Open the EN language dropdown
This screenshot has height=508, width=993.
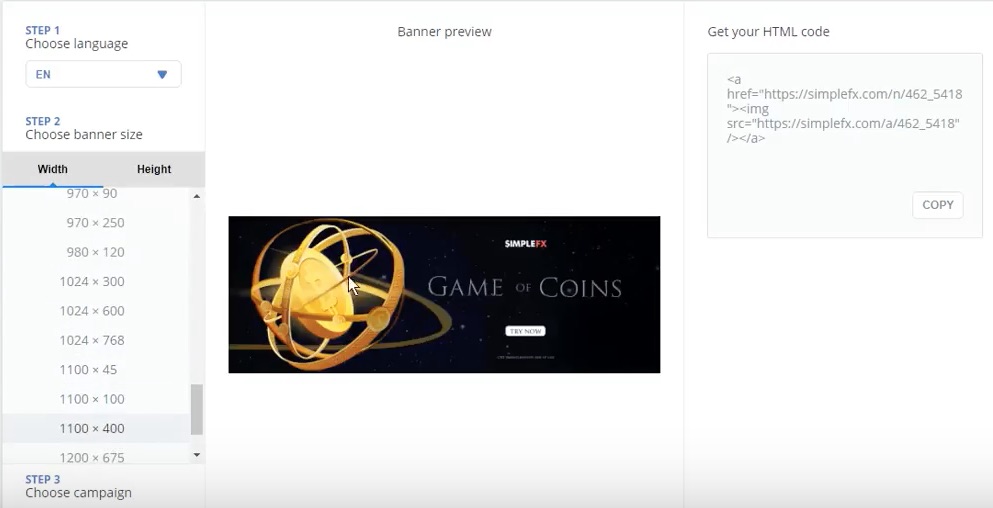tap(103, 74)
